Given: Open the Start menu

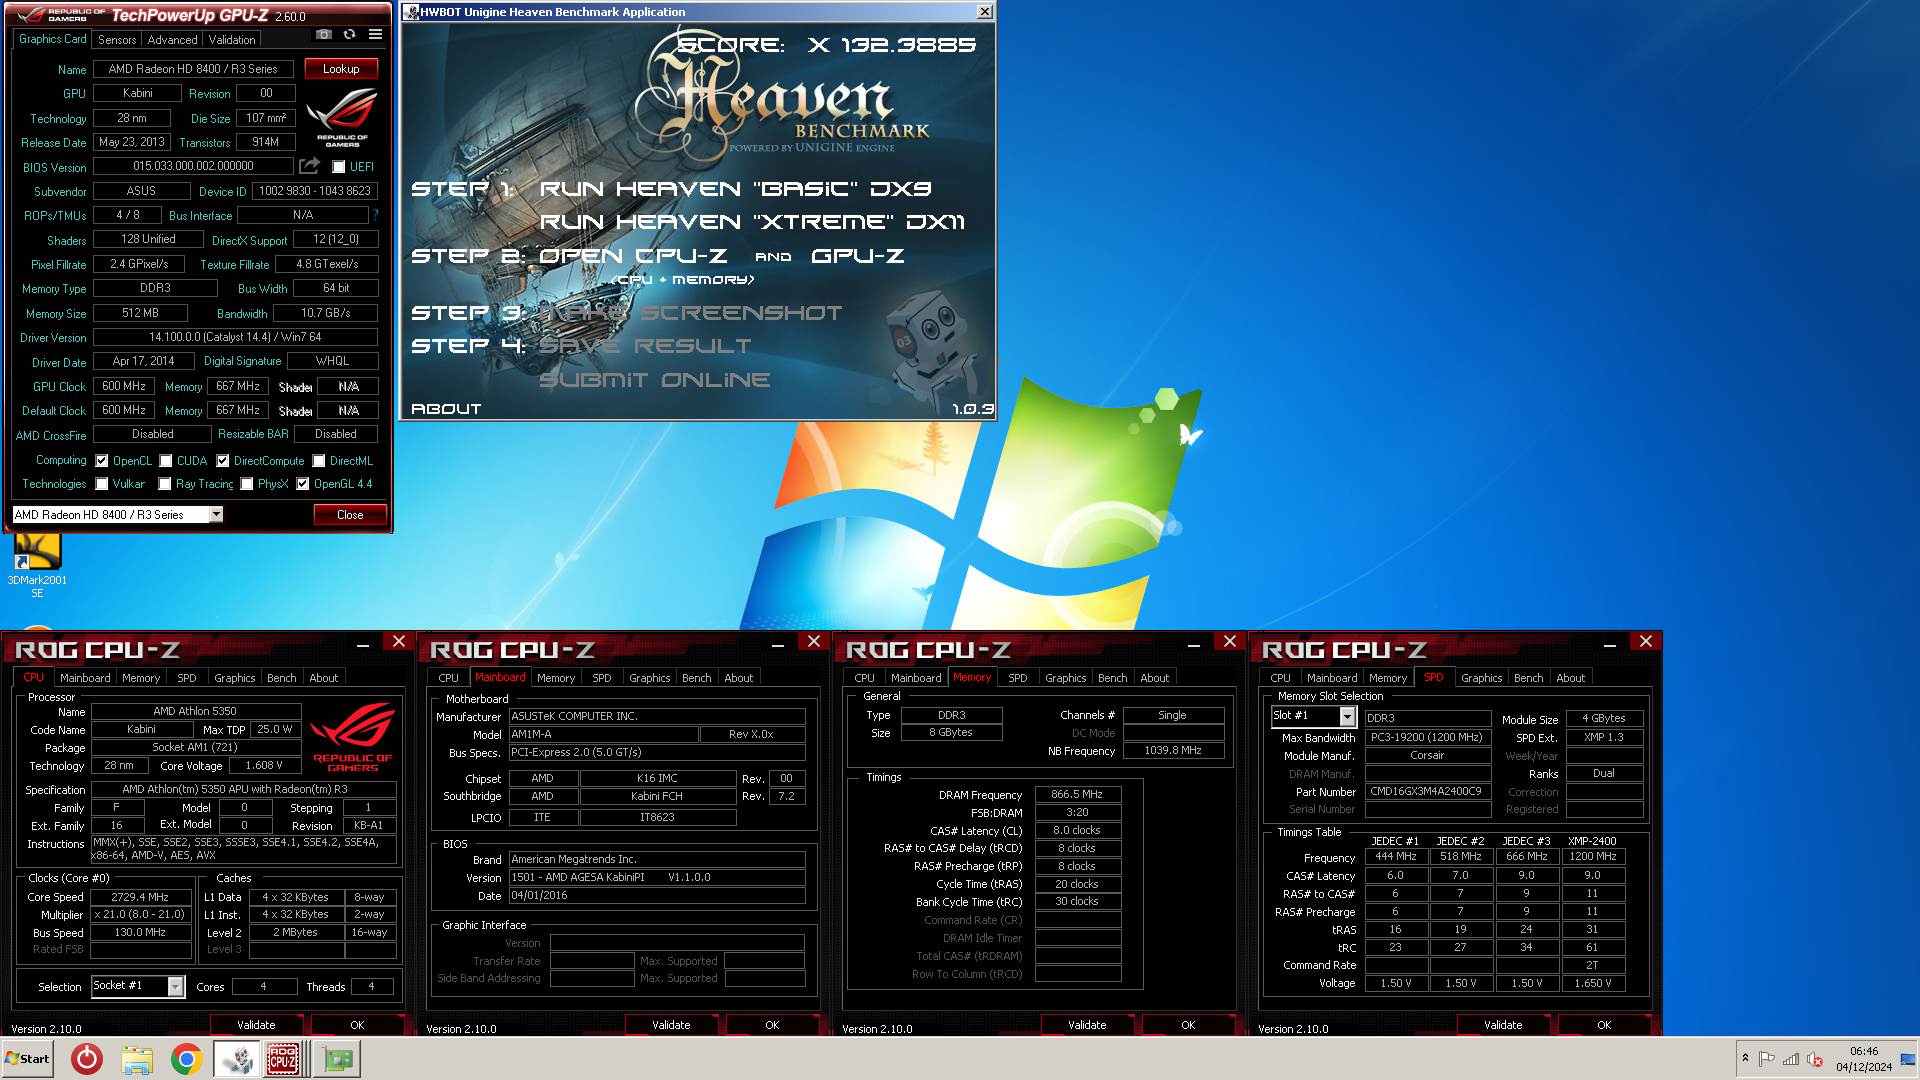Looking at the screenshot, I should (27, 1059).
